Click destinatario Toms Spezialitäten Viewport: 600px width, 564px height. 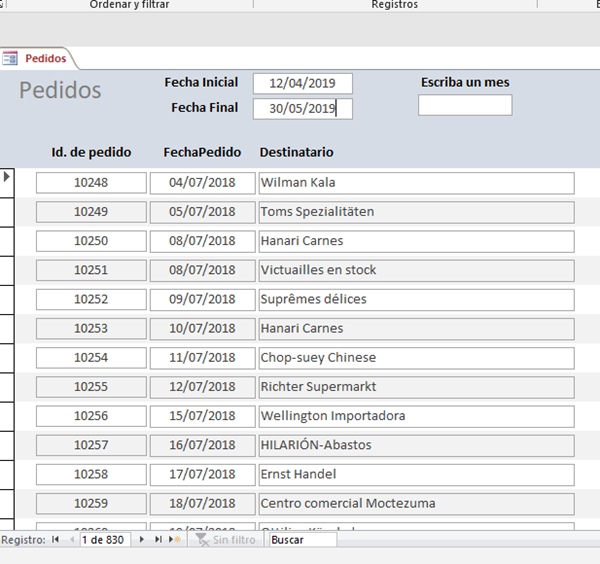pos(416,212)
